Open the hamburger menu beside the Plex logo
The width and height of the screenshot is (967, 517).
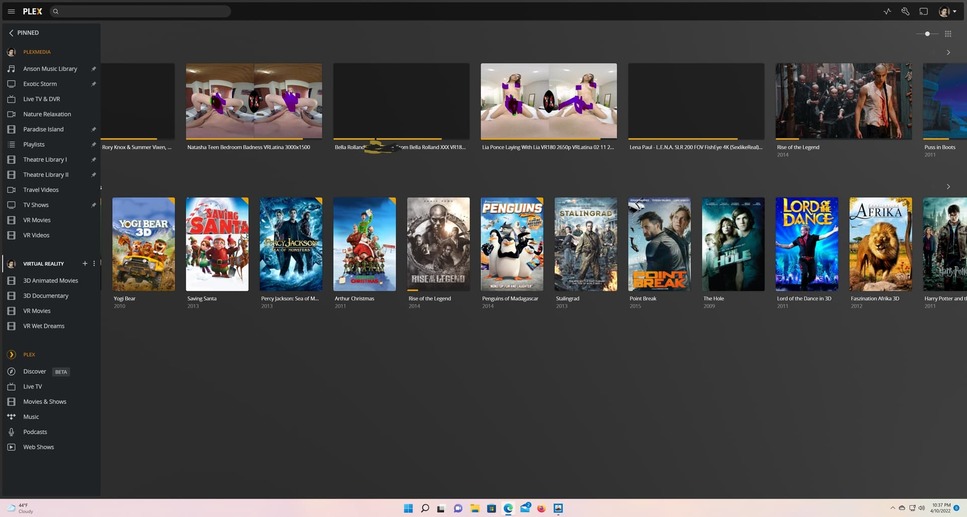coord(11,11)
